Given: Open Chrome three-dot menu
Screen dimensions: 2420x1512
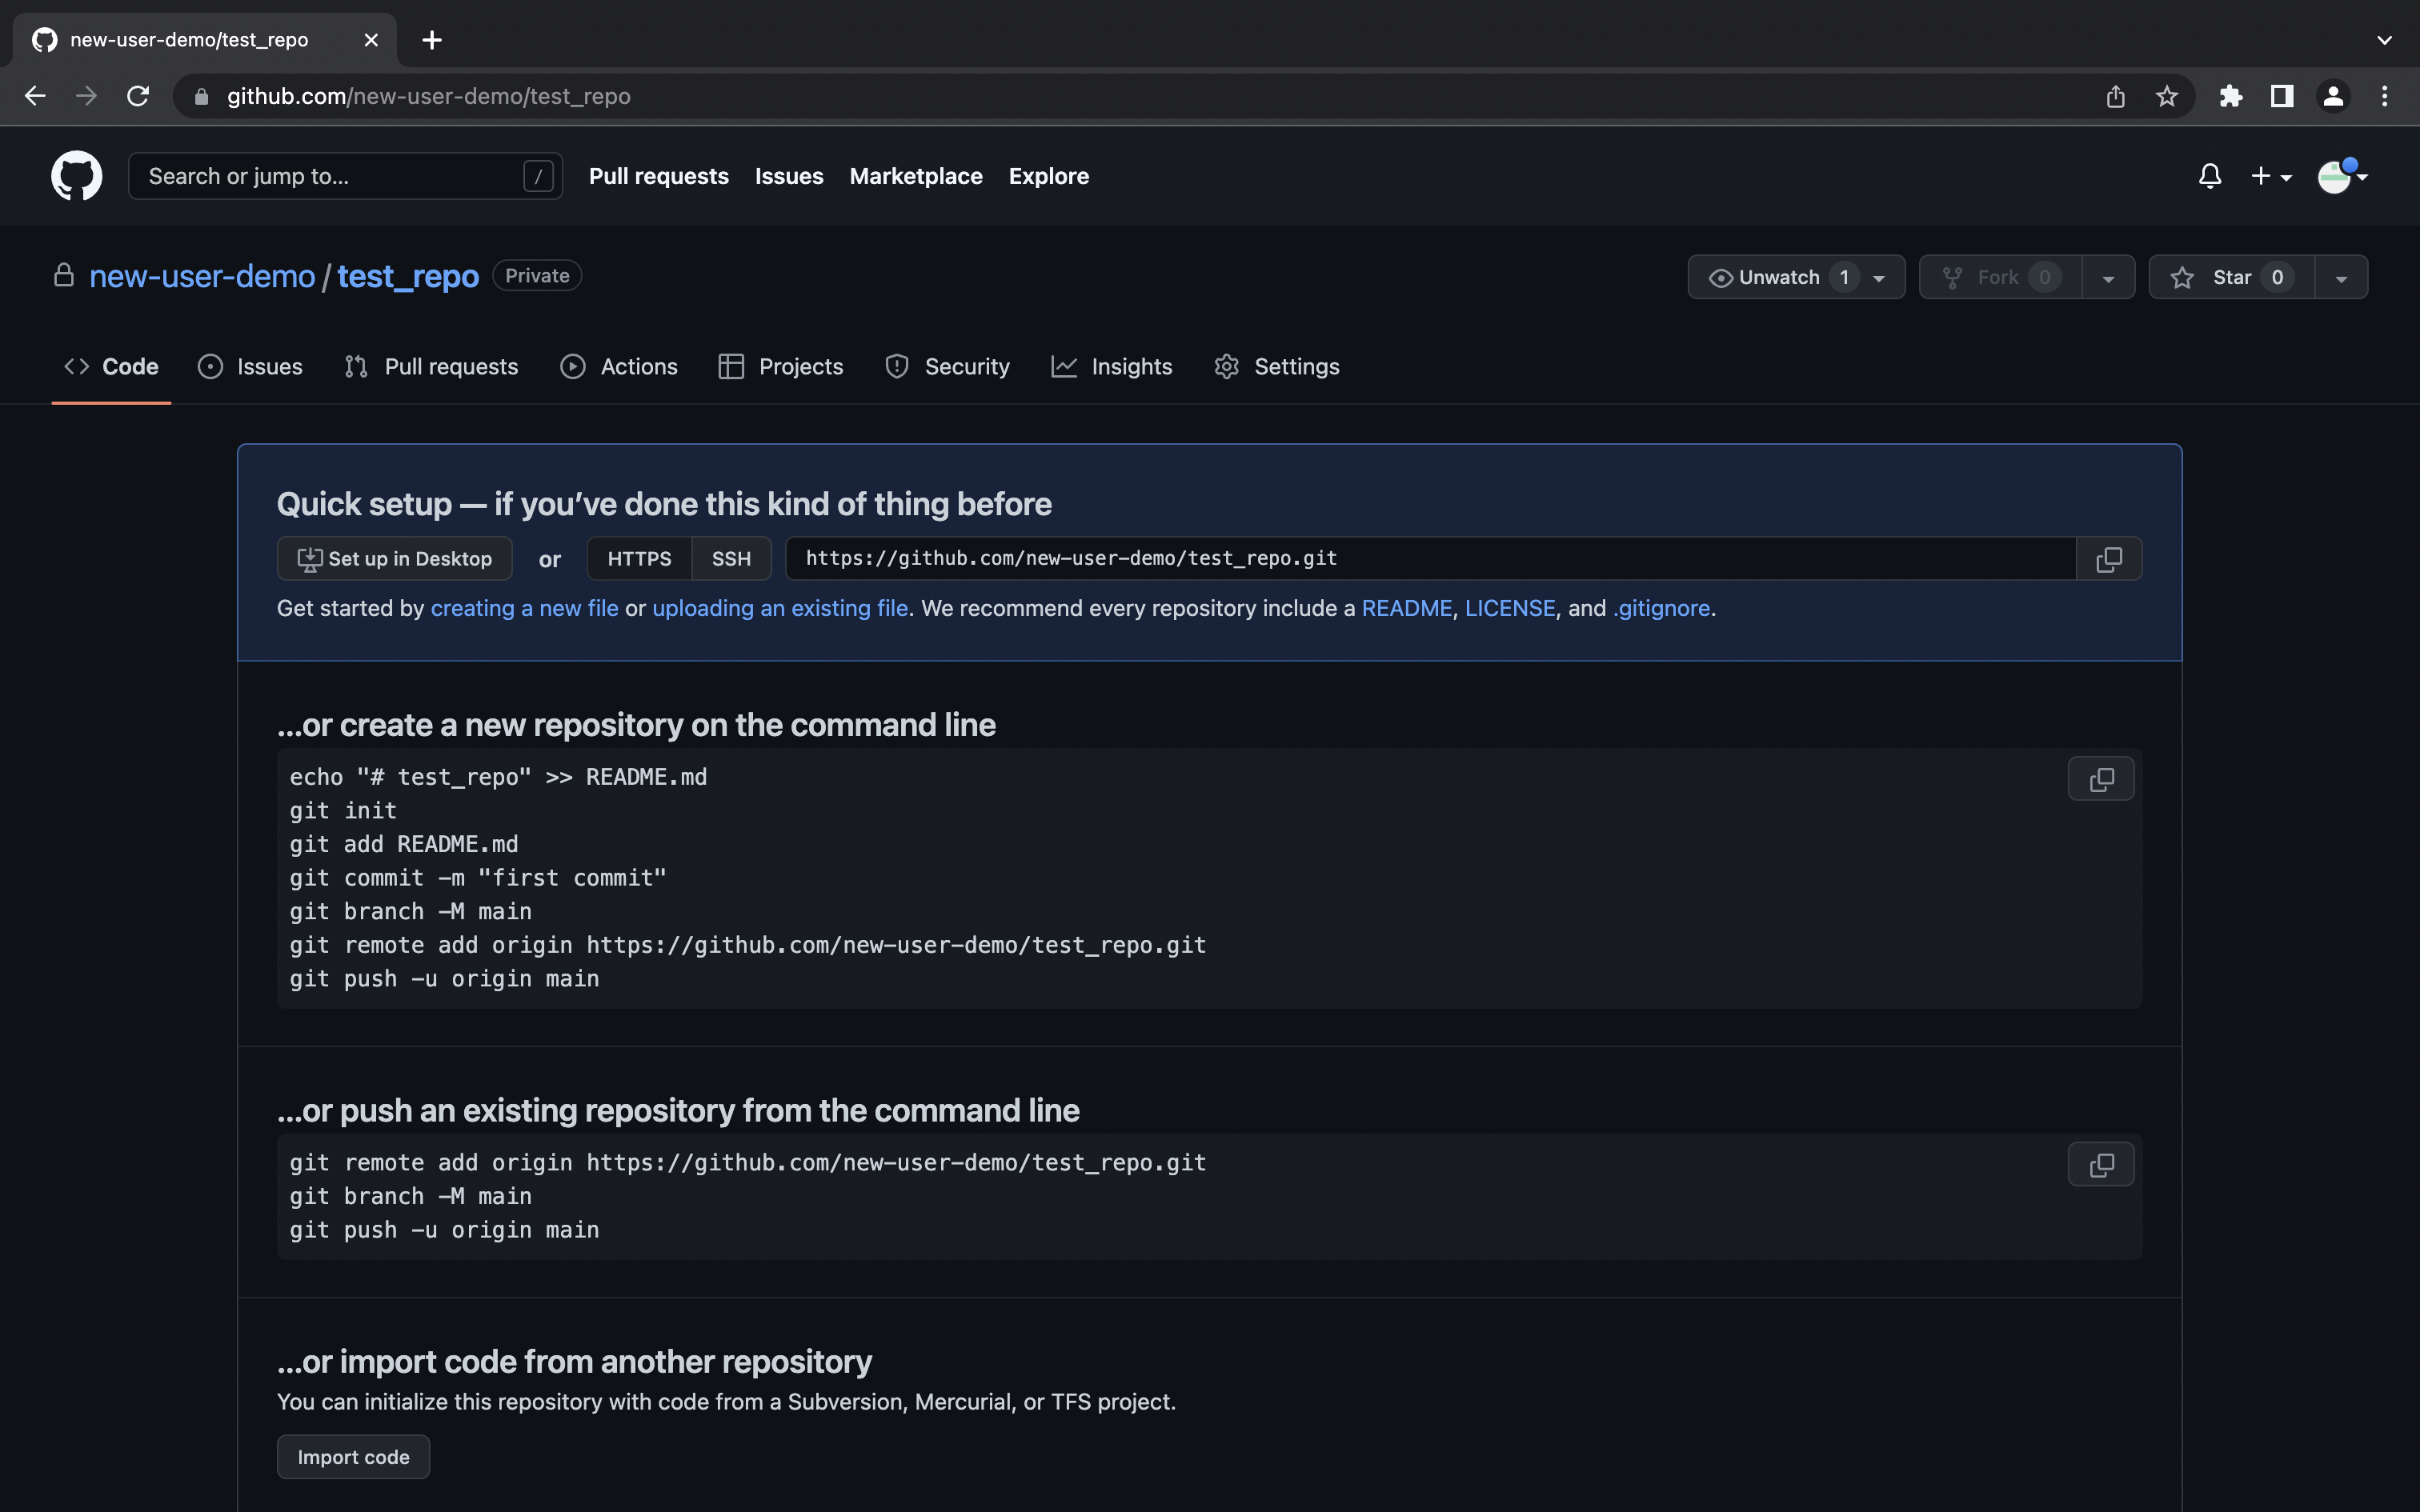Looking at the screenshot, I should coord(2385,96).
